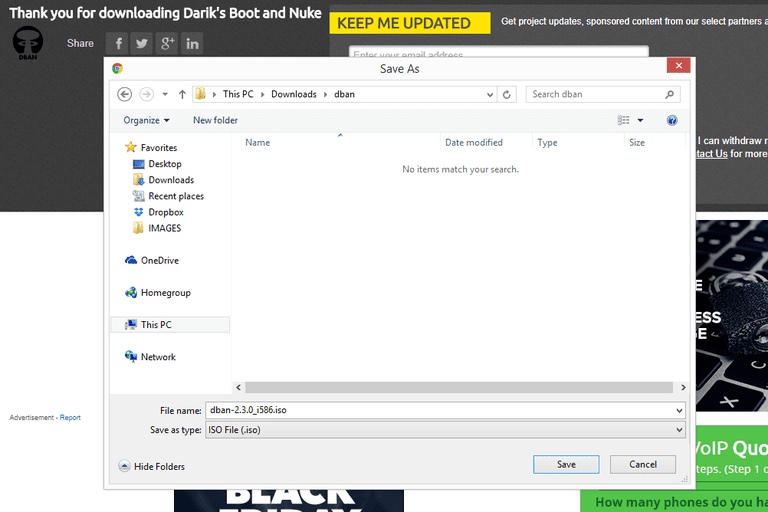Click Hide Folders toggle
768x512 pixels.
point(152,466)
